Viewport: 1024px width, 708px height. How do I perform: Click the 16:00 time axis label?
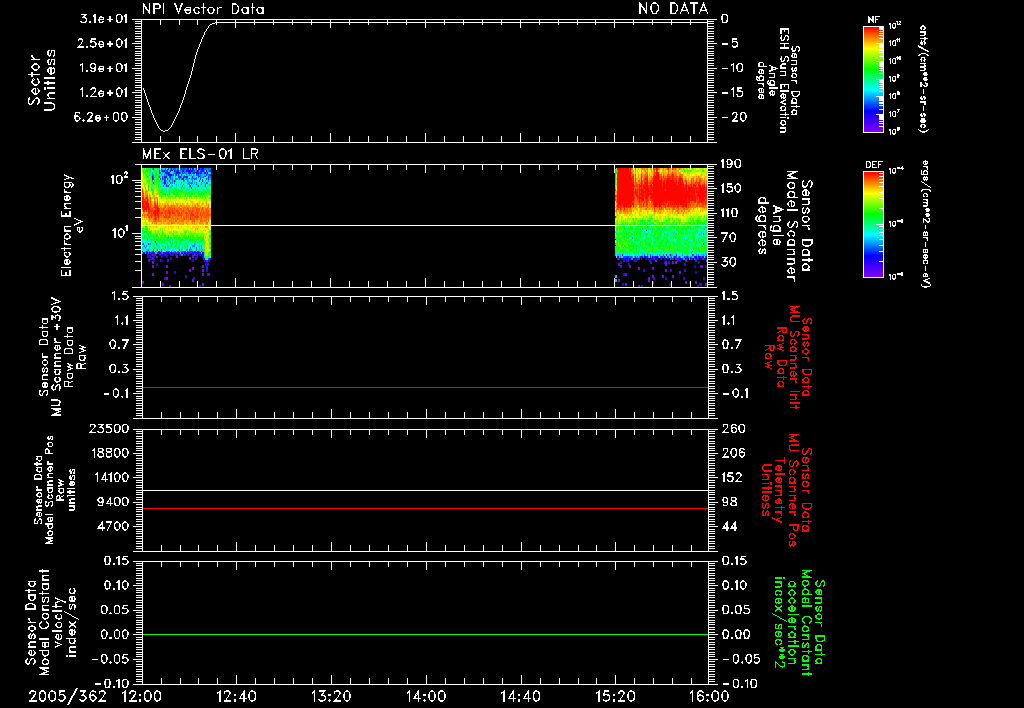709,696
